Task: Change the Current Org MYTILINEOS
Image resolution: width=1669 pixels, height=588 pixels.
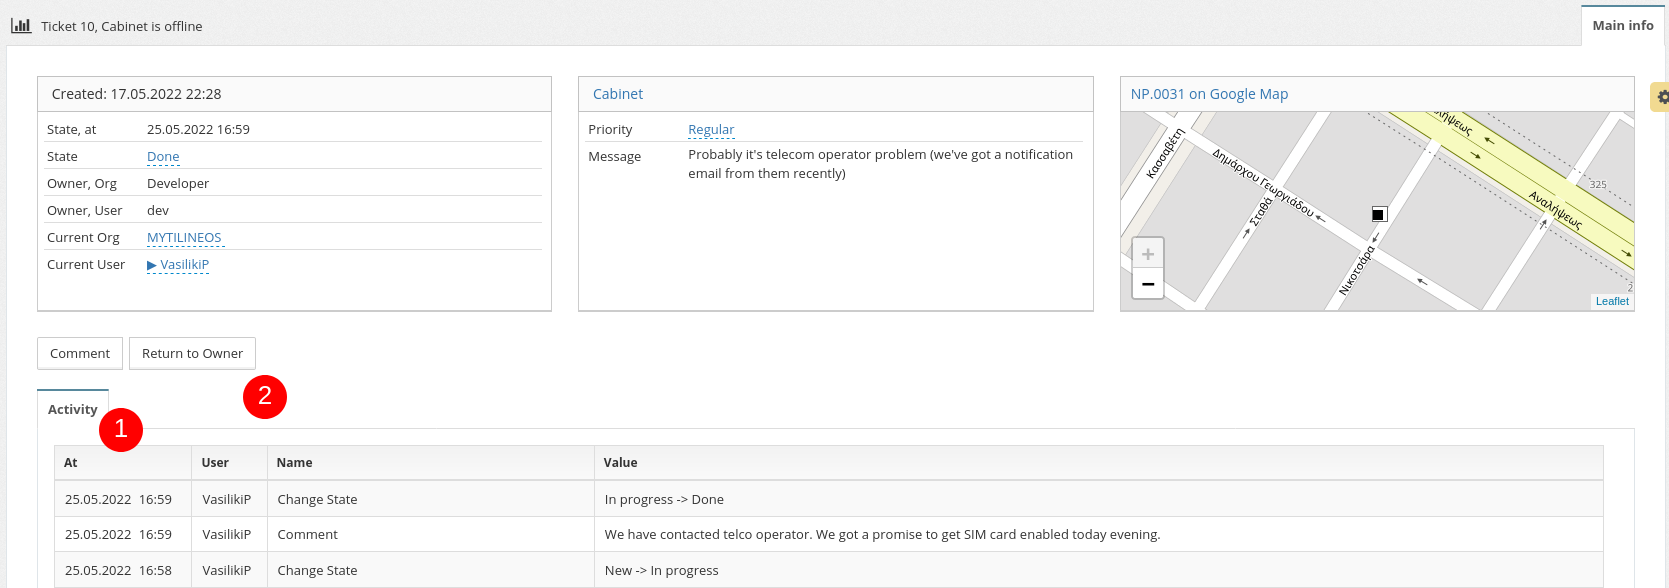Action: click(184, 238)
